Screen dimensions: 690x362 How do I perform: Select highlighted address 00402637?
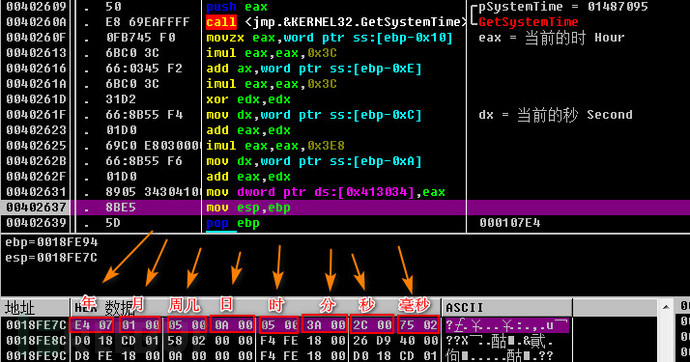pos(36,208)
